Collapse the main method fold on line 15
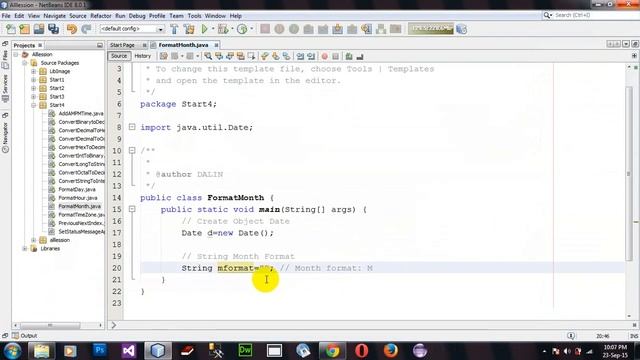This screenshot has height=360, width=640. coord(132,209)
